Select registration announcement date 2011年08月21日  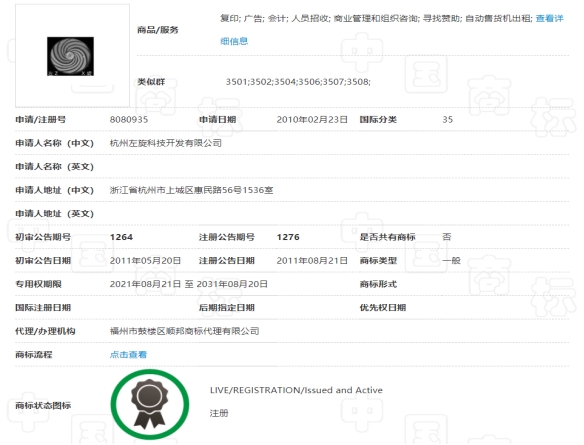coord(312,261)
